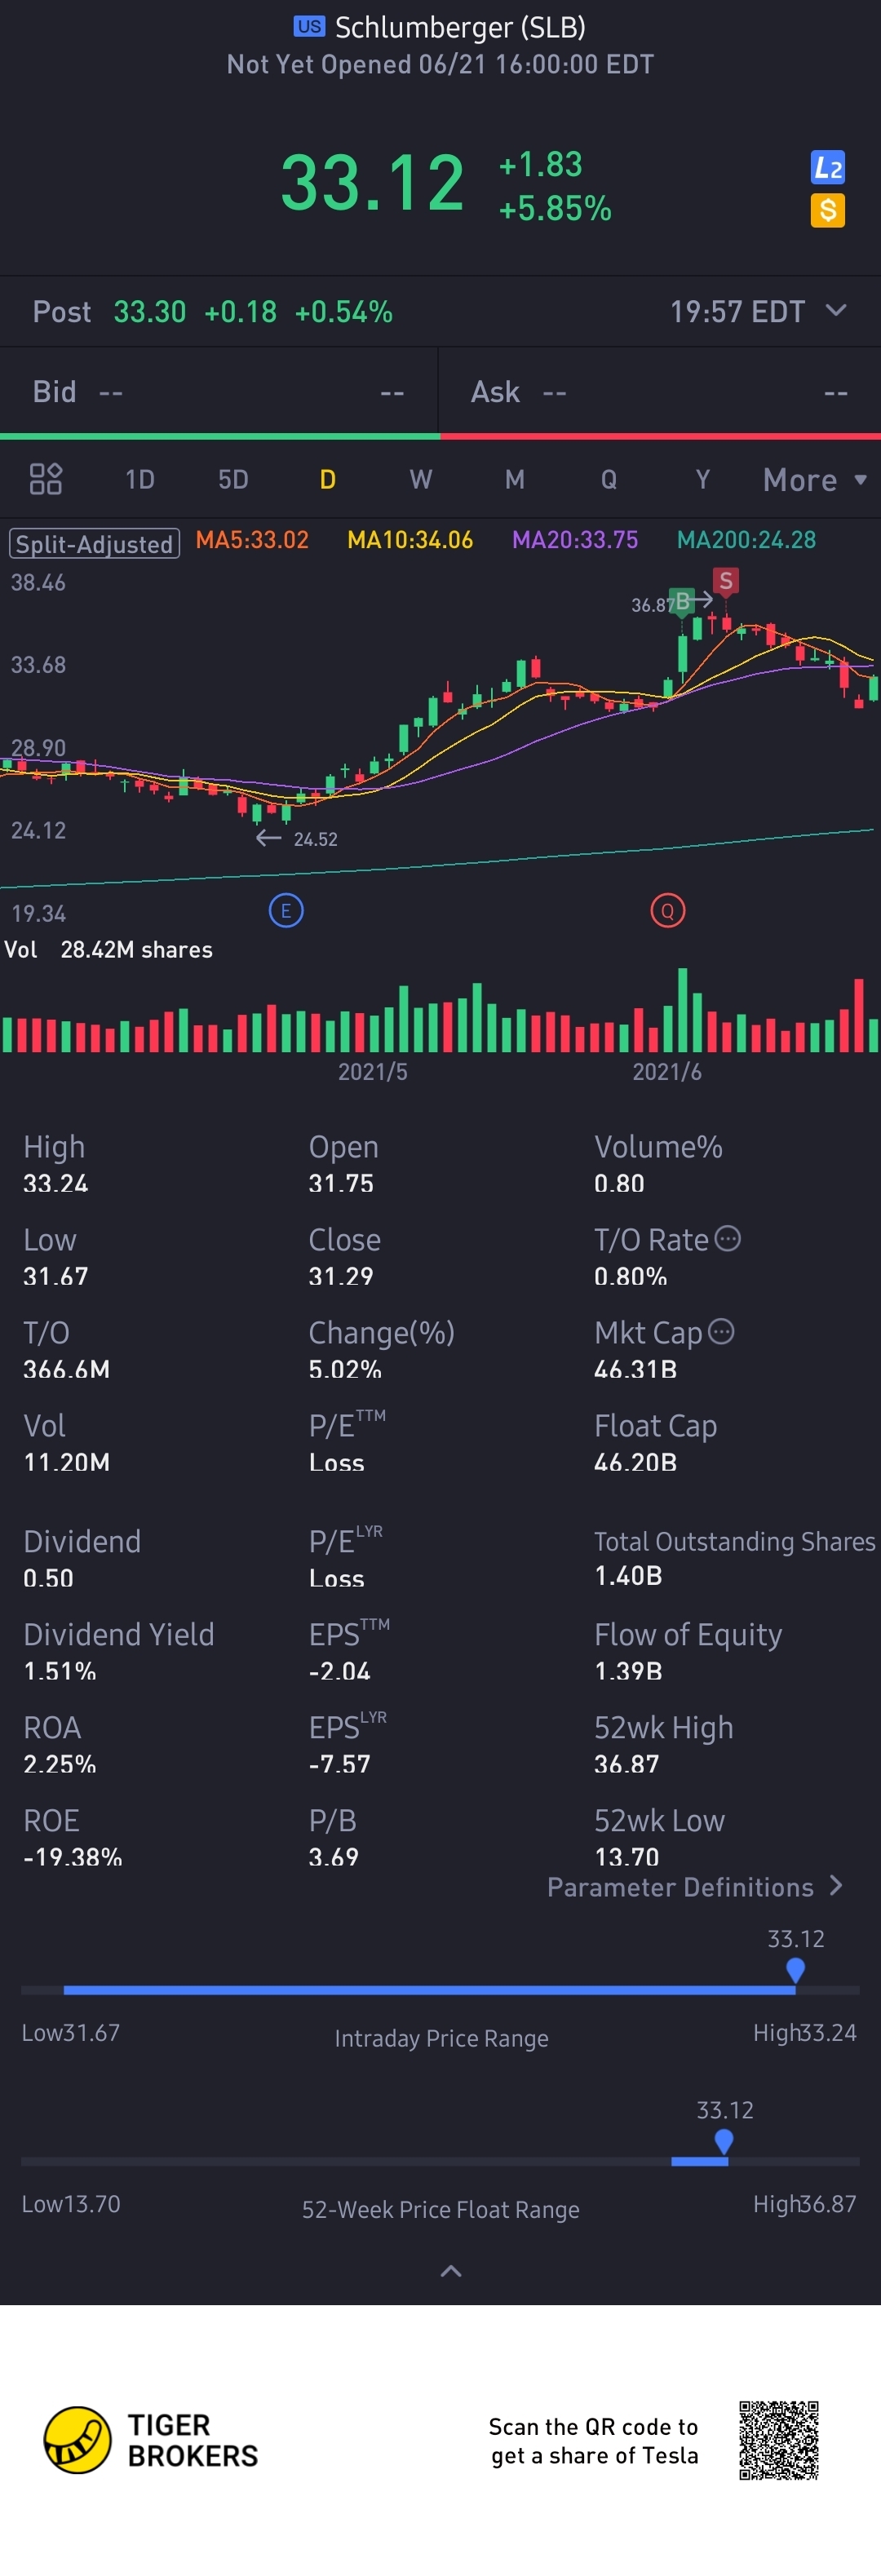Switch chart to 5D timeframe
Viewport: 881px width, 2576px height.
click(233, 480)
